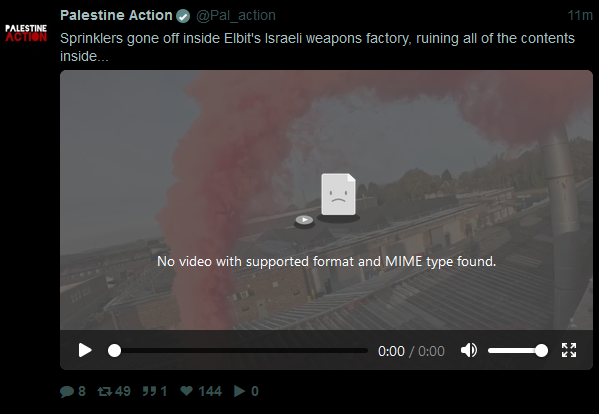Click the Palestine Action profile avatar

click(x=26, y=33)
